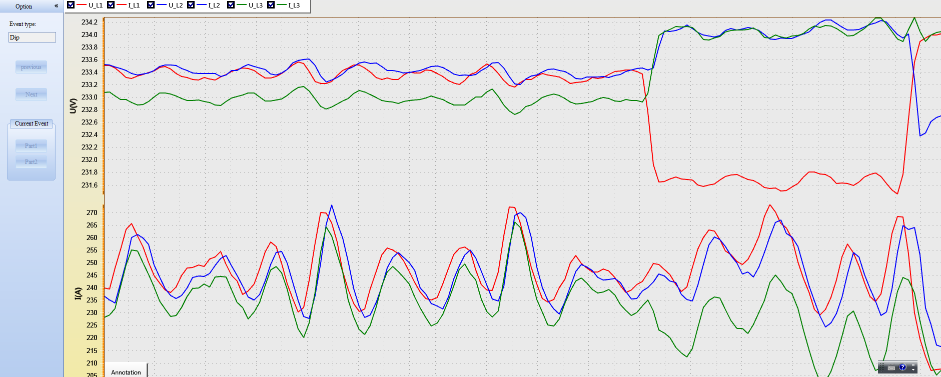Hide the U_L3 trace via checkbox

pos(232,5)
